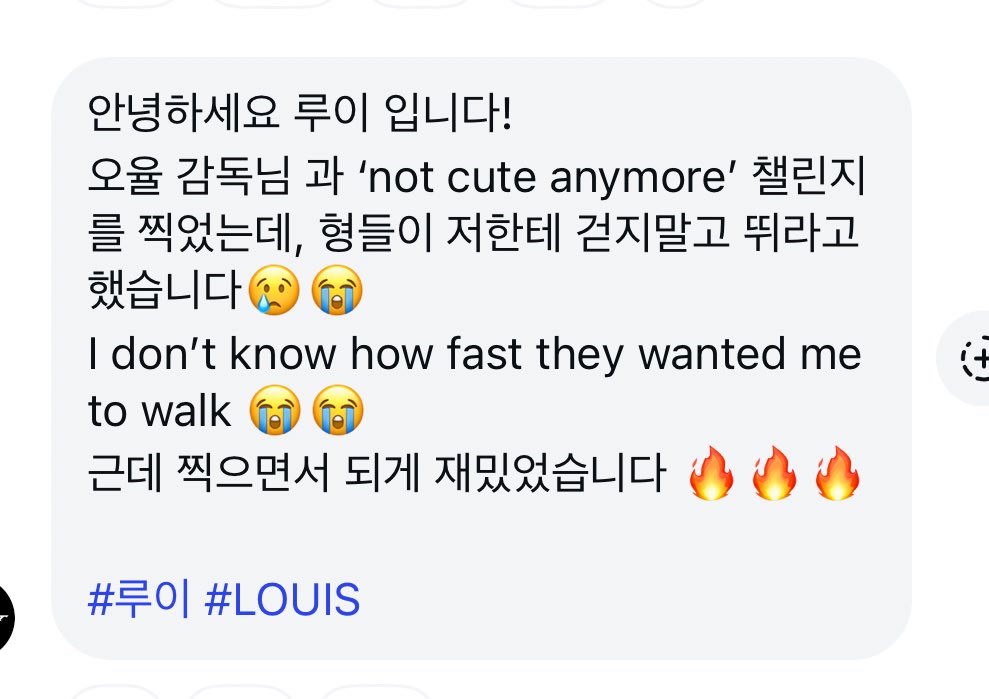Click the words "to walk"
This screenshot has height=699, width=989.
[160, 413]
